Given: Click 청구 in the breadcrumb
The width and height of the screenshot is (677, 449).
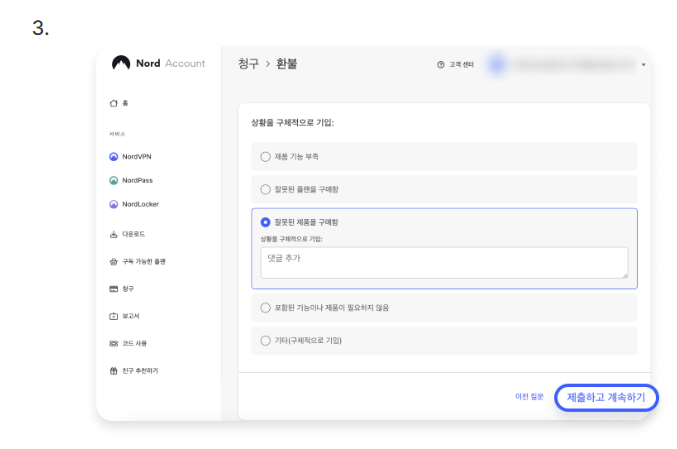Looking at the screenshot, I should coord(248,64).
